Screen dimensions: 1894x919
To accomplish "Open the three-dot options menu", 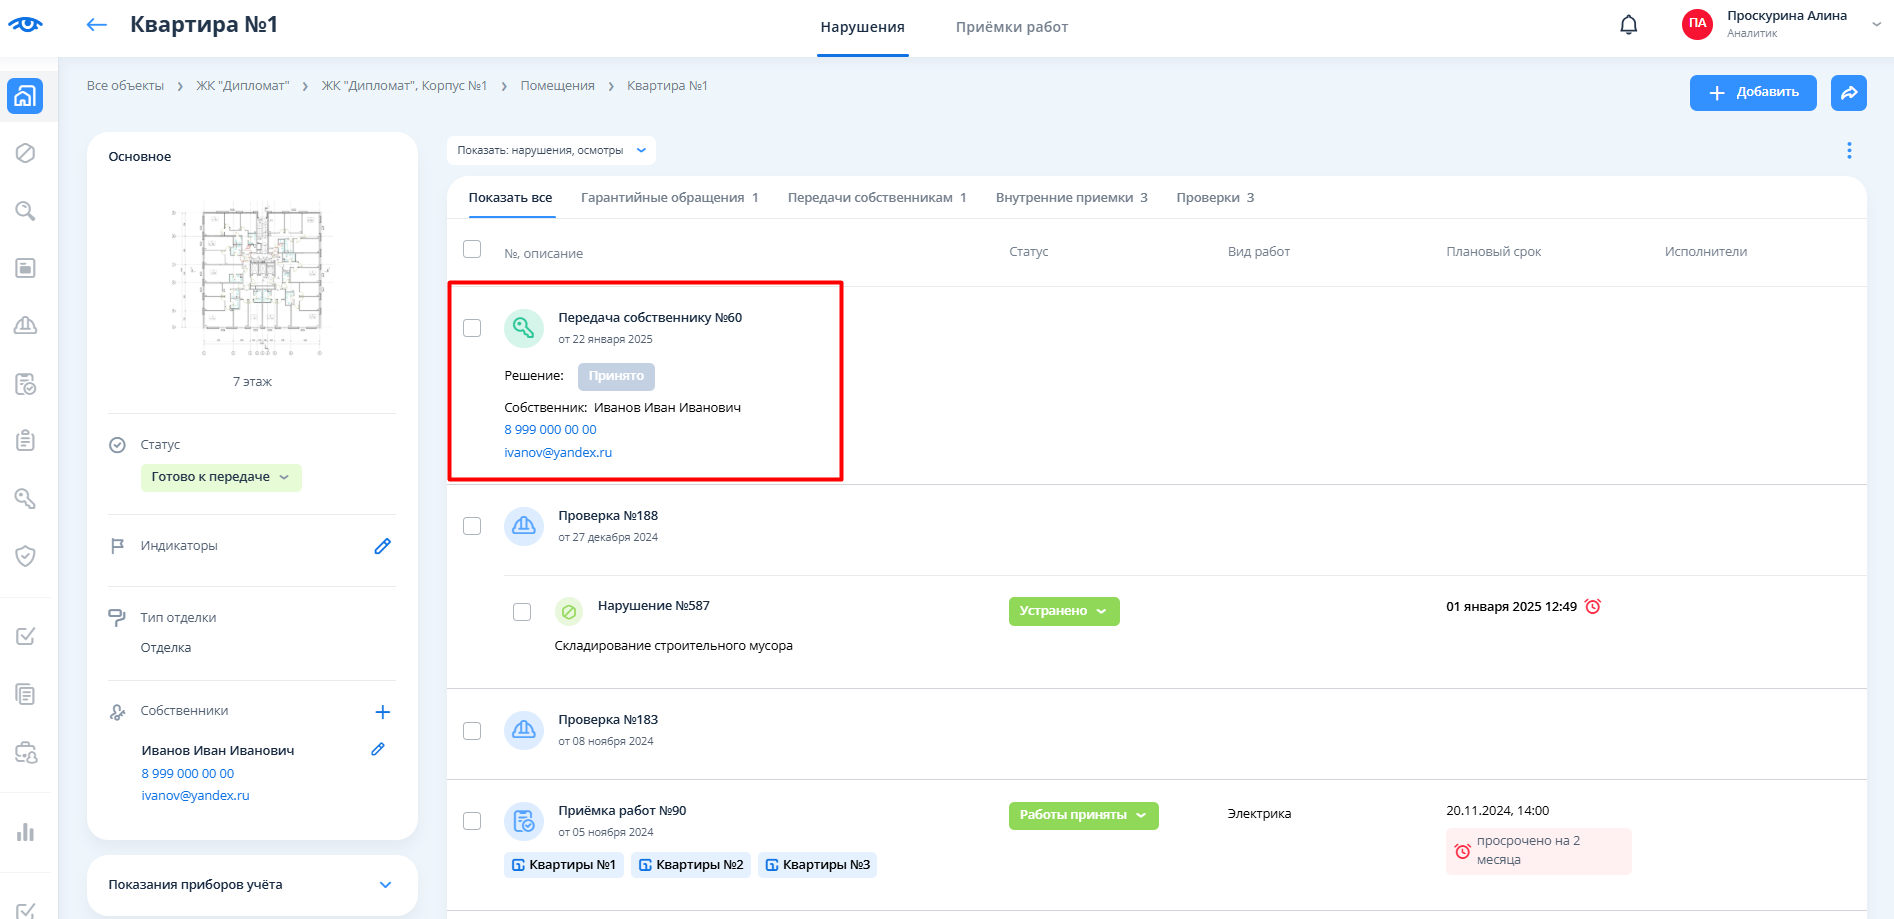I will pyautogui.click(x=1848, y=150).
